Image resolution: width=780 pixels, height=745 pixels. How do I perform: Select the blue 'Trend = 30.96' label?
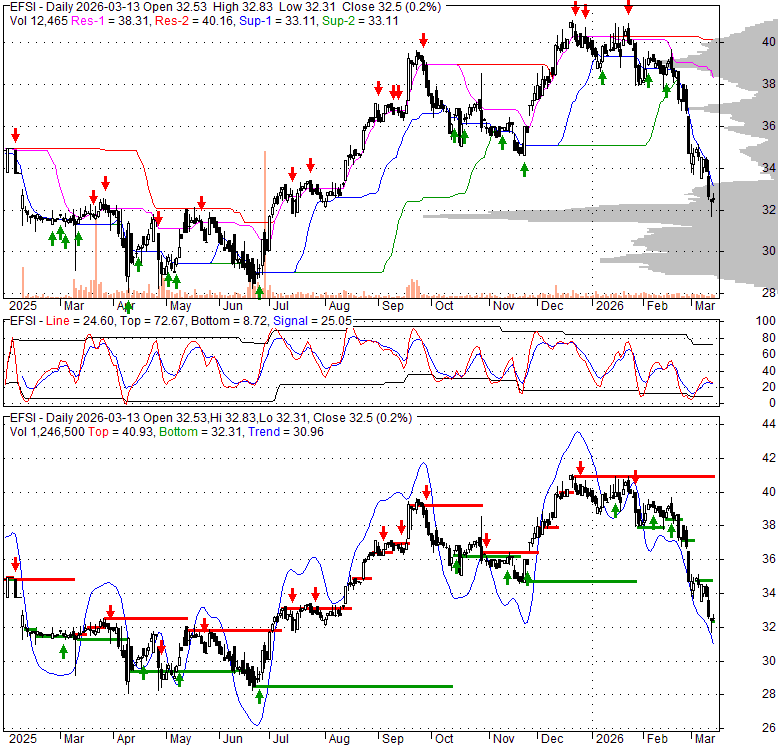(x=286, y=432)
